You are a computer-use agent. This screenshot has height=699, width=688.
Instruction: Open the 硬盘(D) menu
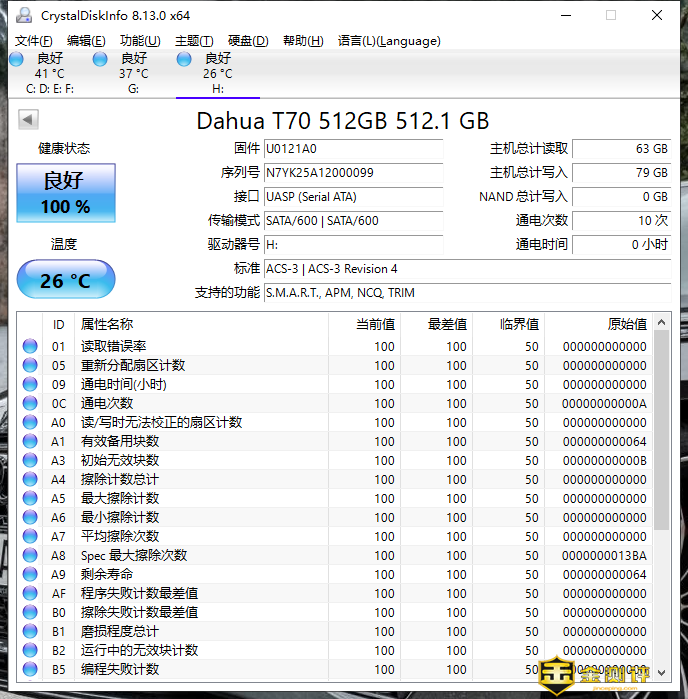(248, 41)
